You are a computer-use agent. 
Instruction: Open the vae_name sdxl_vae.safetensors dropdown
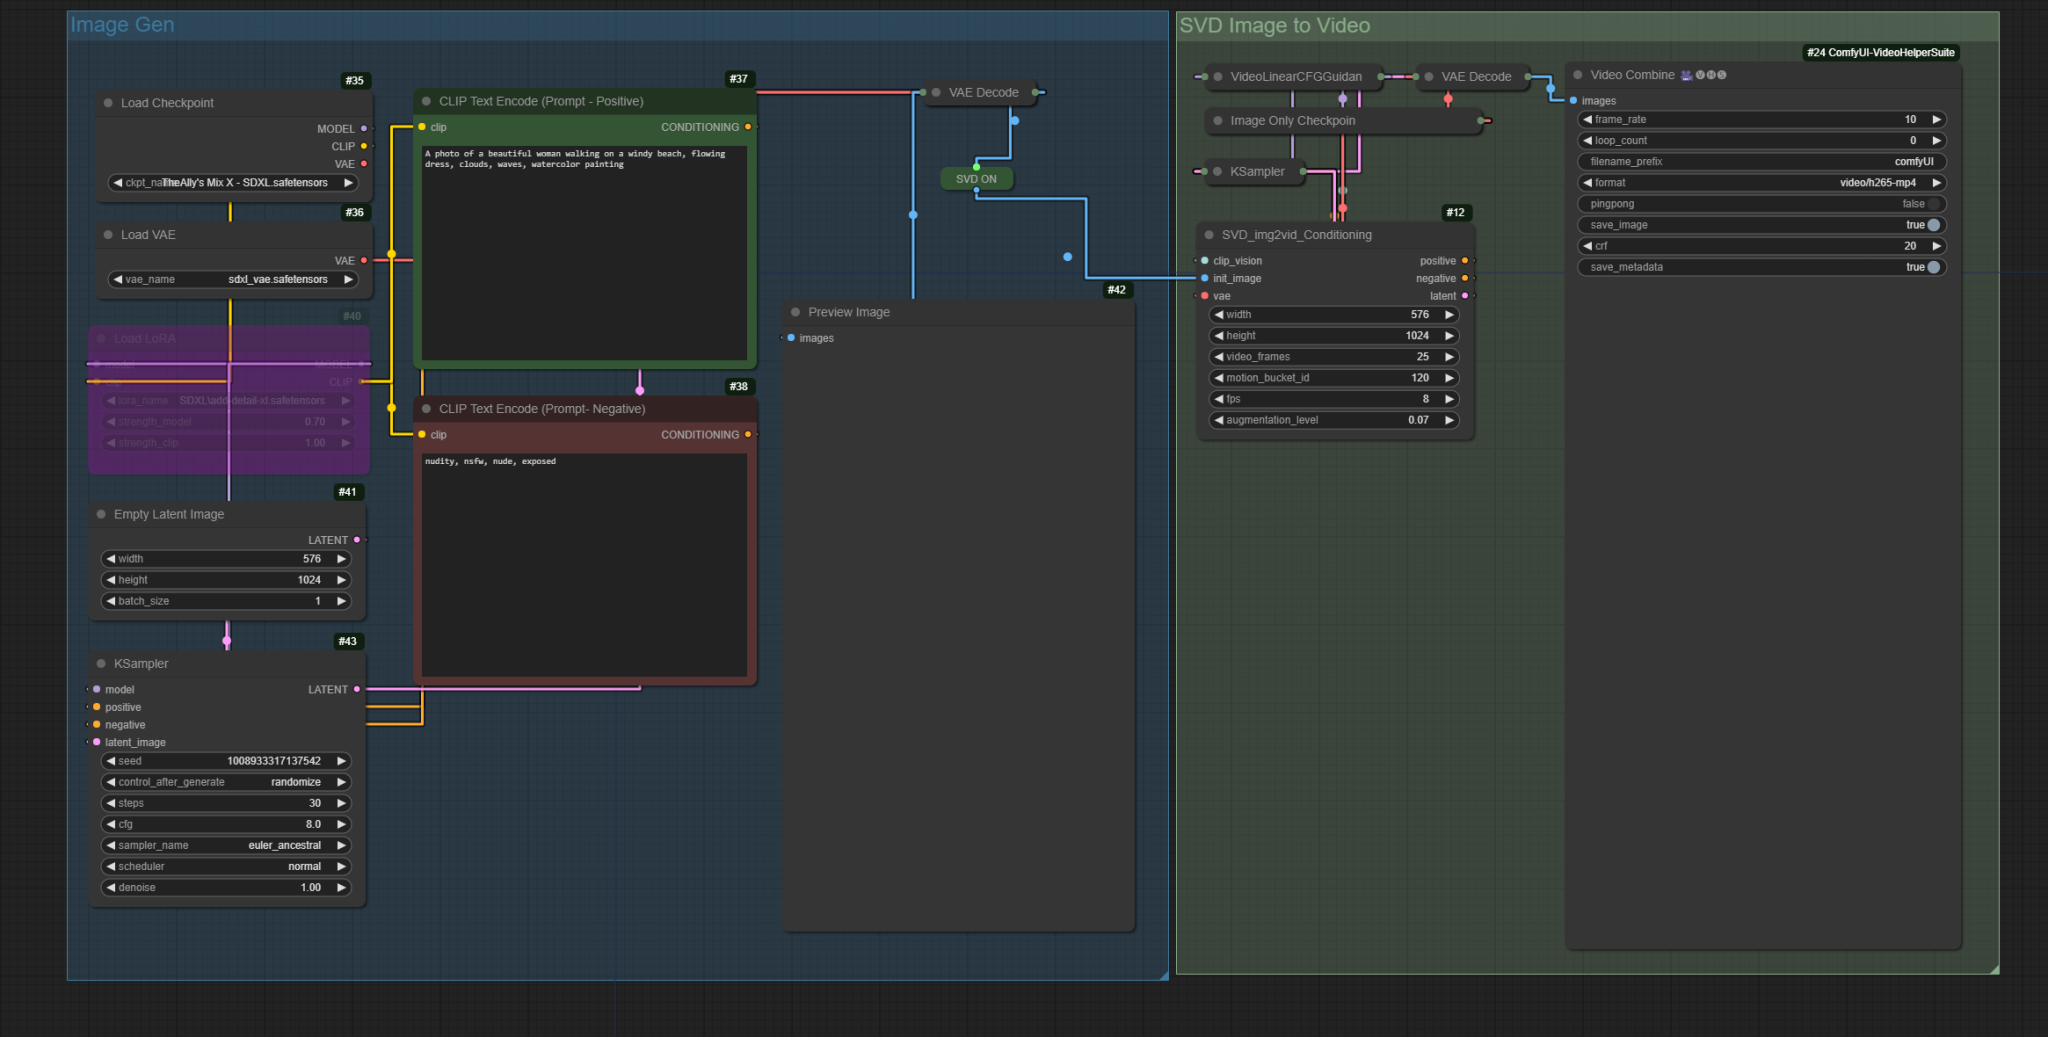point(232,279)
